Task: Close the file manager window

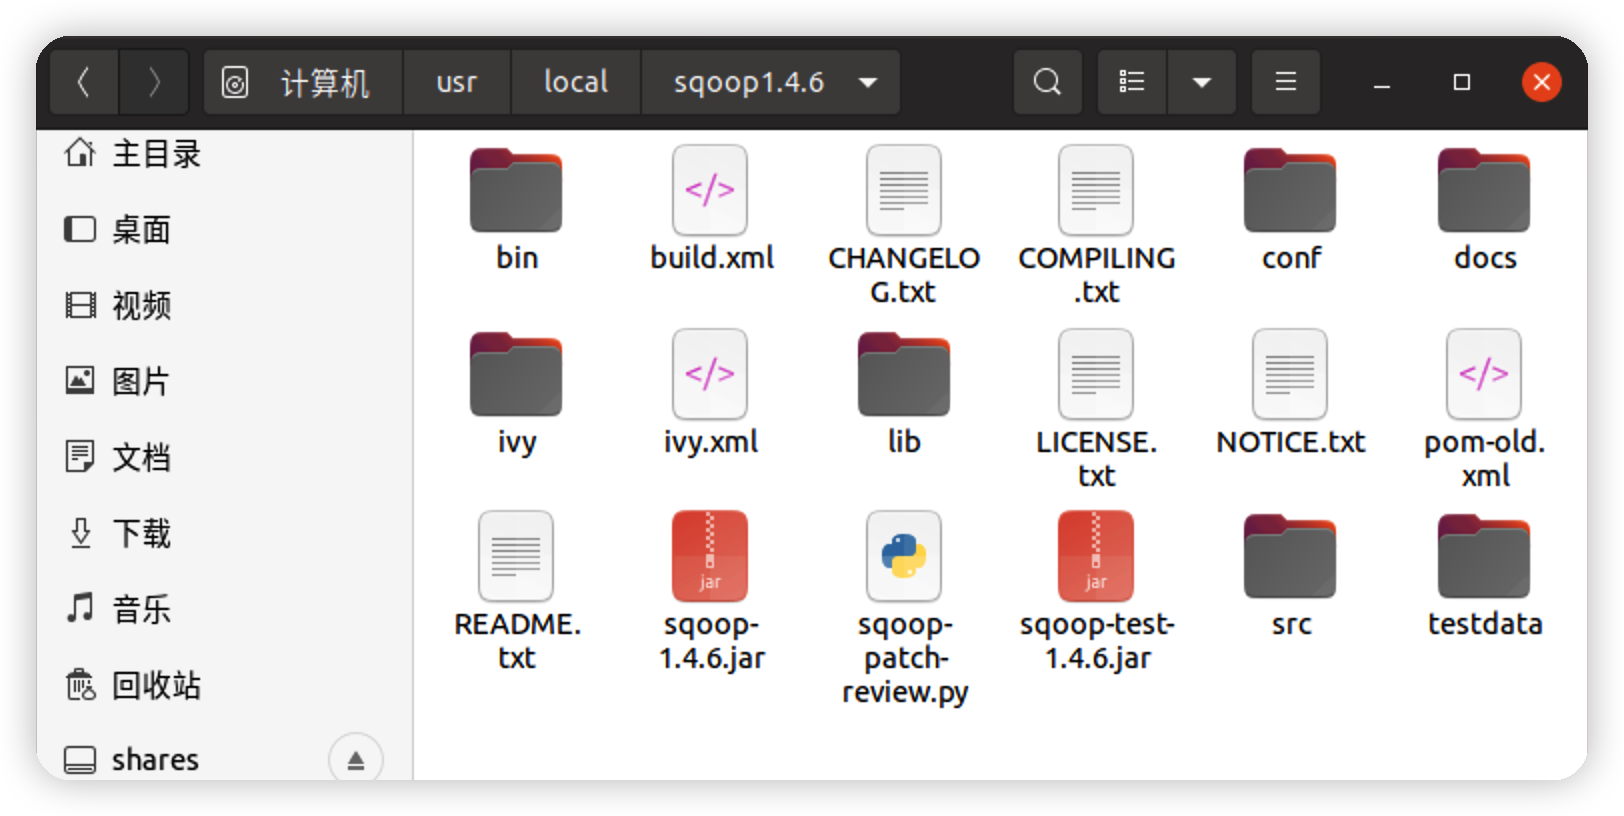Action: coord(1542,82)
